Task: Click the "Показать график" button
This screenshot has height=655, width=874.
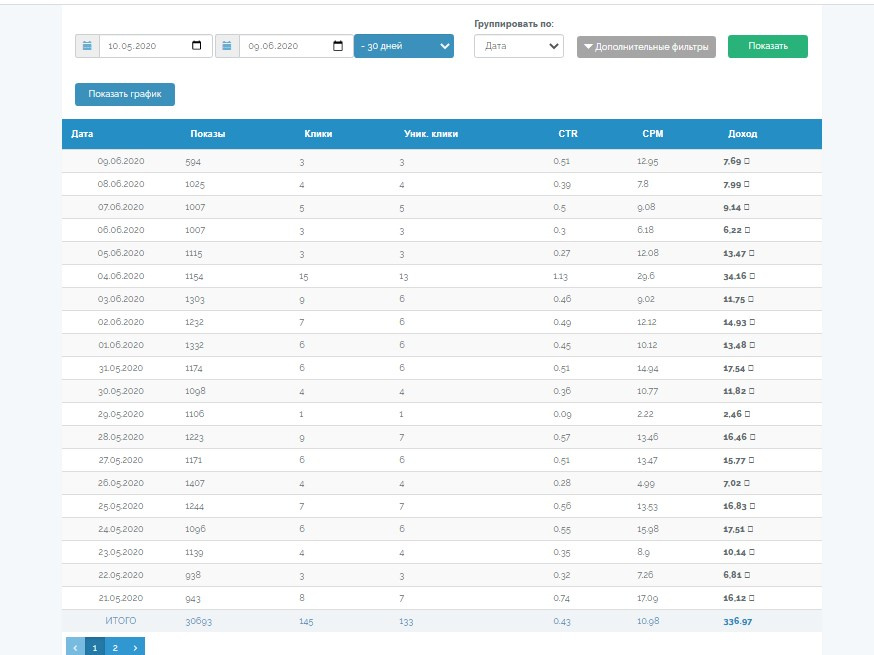Action: pos(125,94)
